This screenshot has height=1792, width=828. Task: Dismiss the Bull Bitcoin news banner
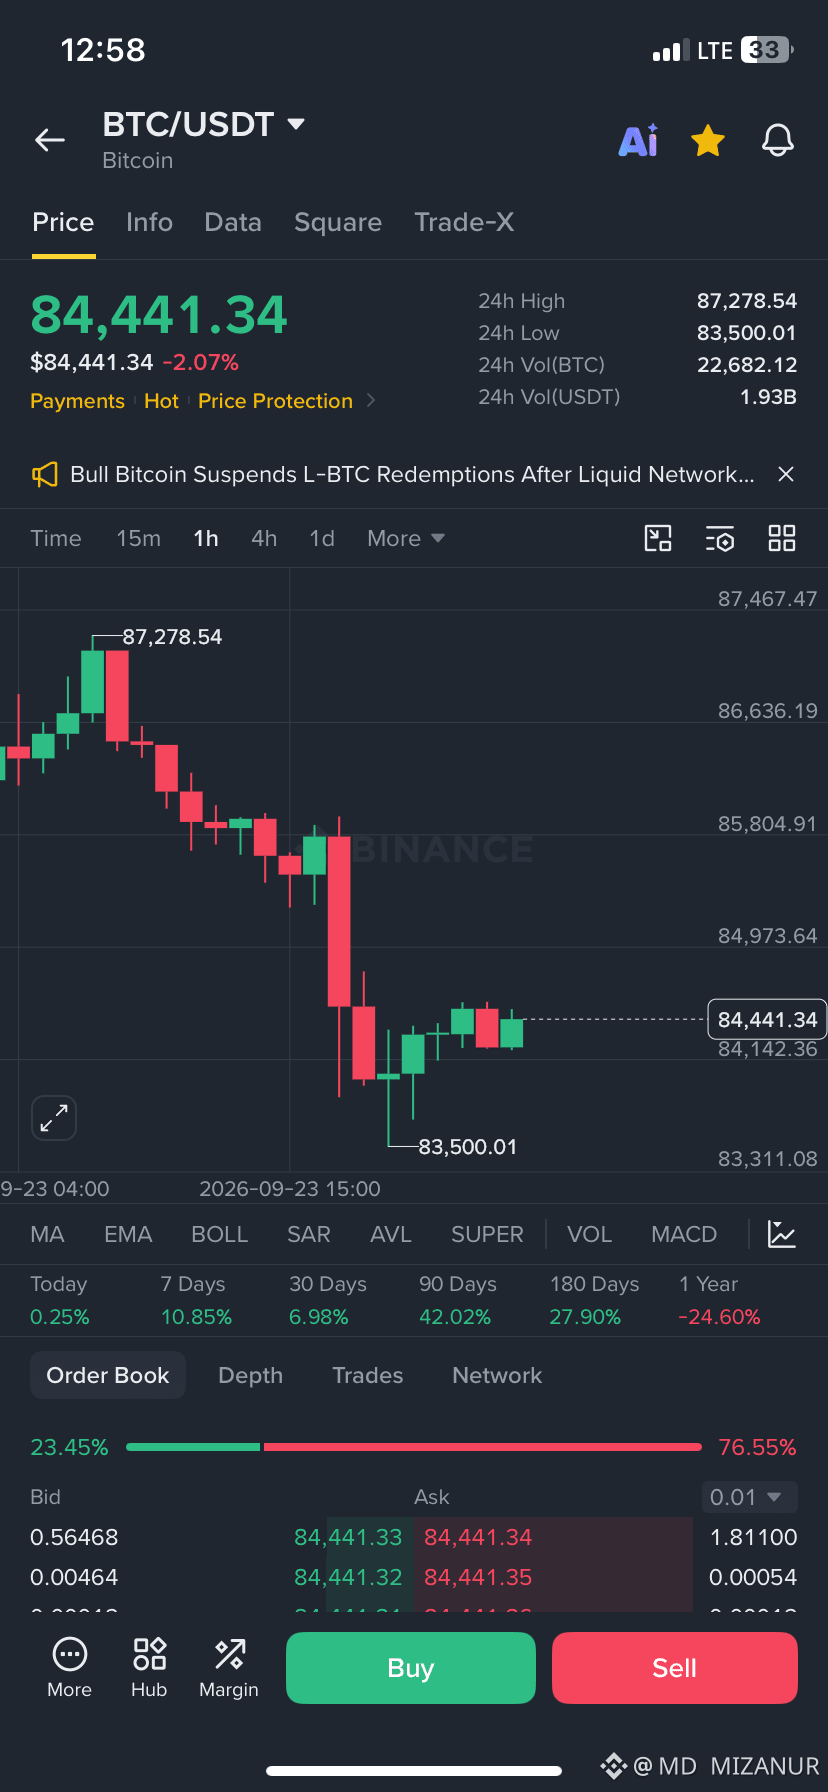click(x=786, y=474)
